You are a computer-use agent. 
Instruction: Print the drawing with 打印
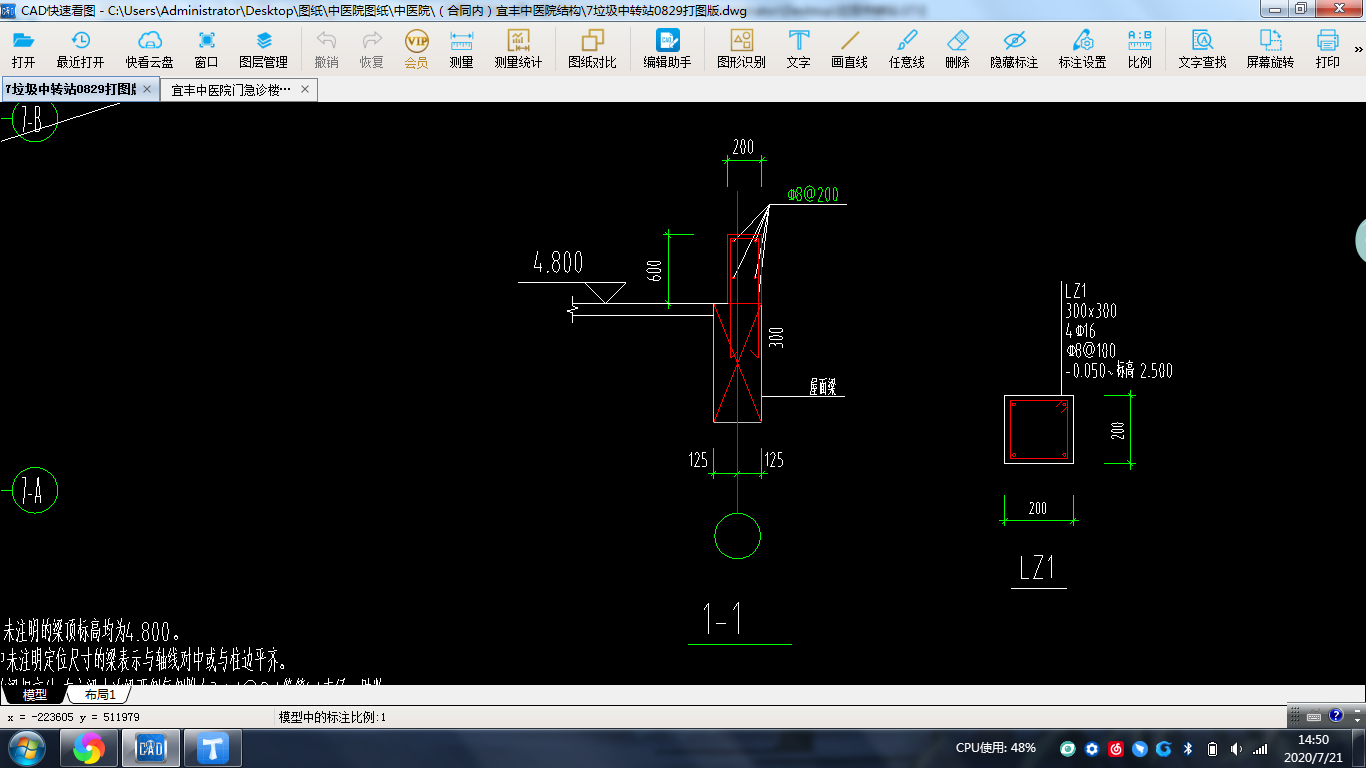(1328, 49)
